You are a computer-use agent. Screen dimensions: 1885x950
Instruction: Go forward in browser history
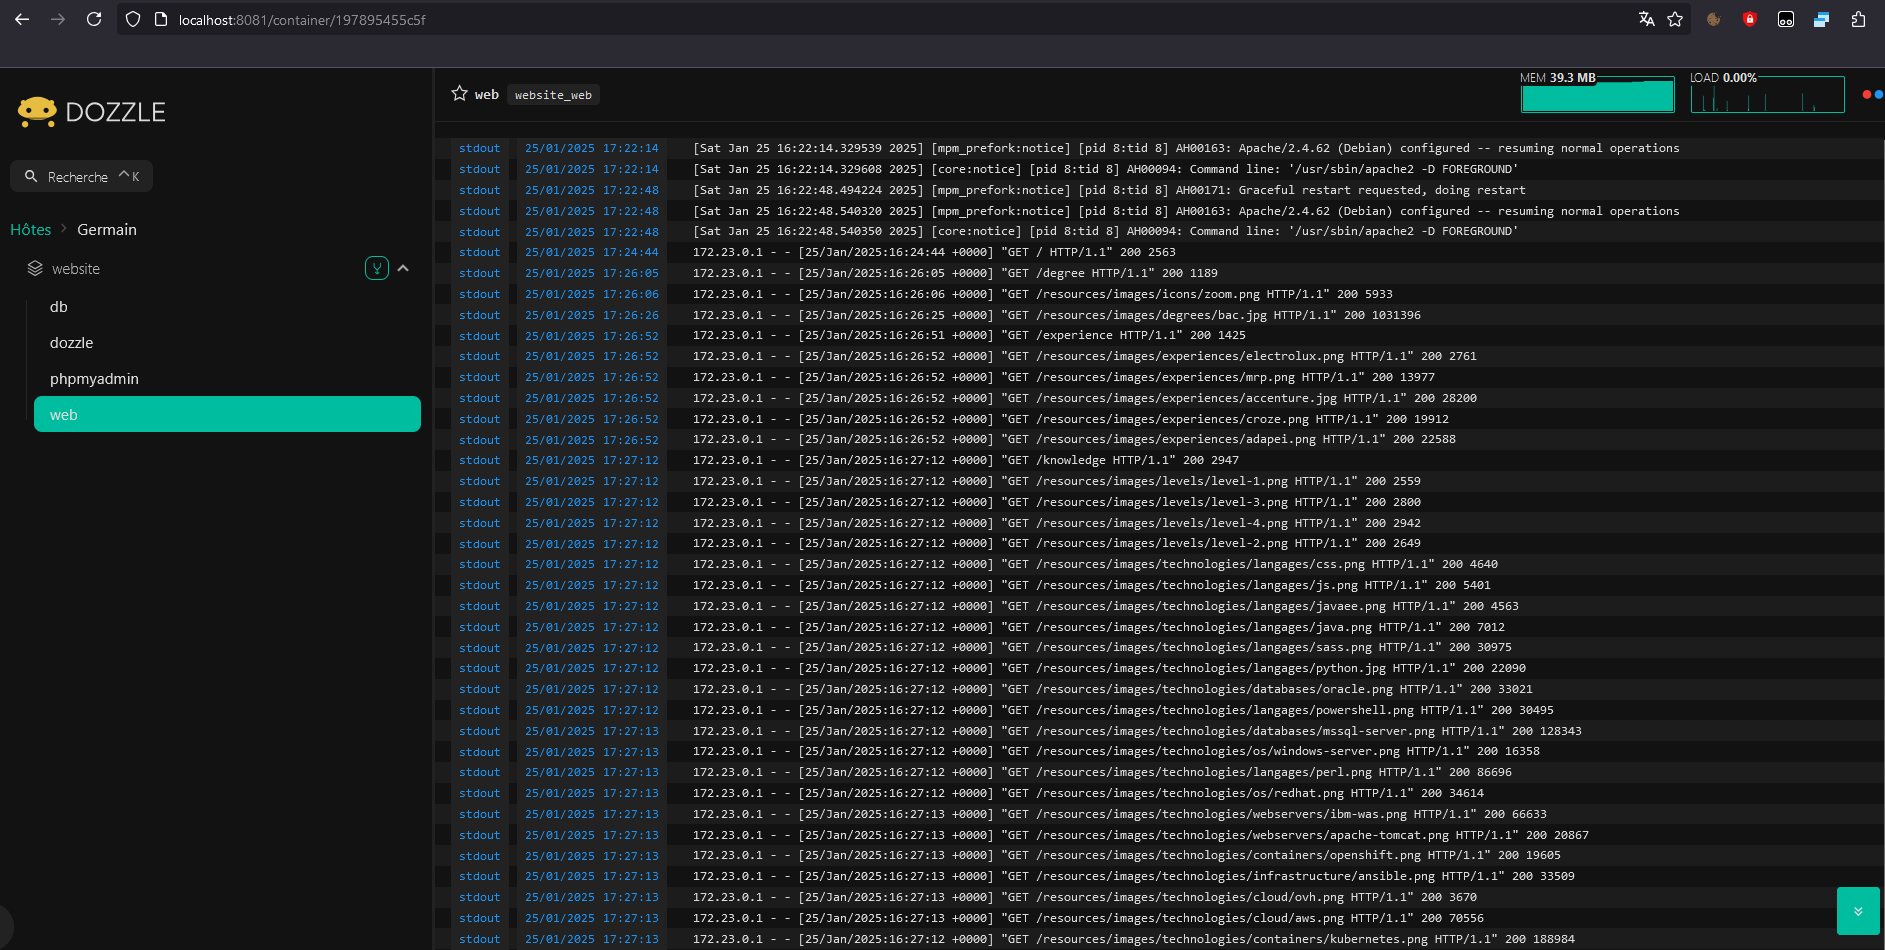click(58, 19)
